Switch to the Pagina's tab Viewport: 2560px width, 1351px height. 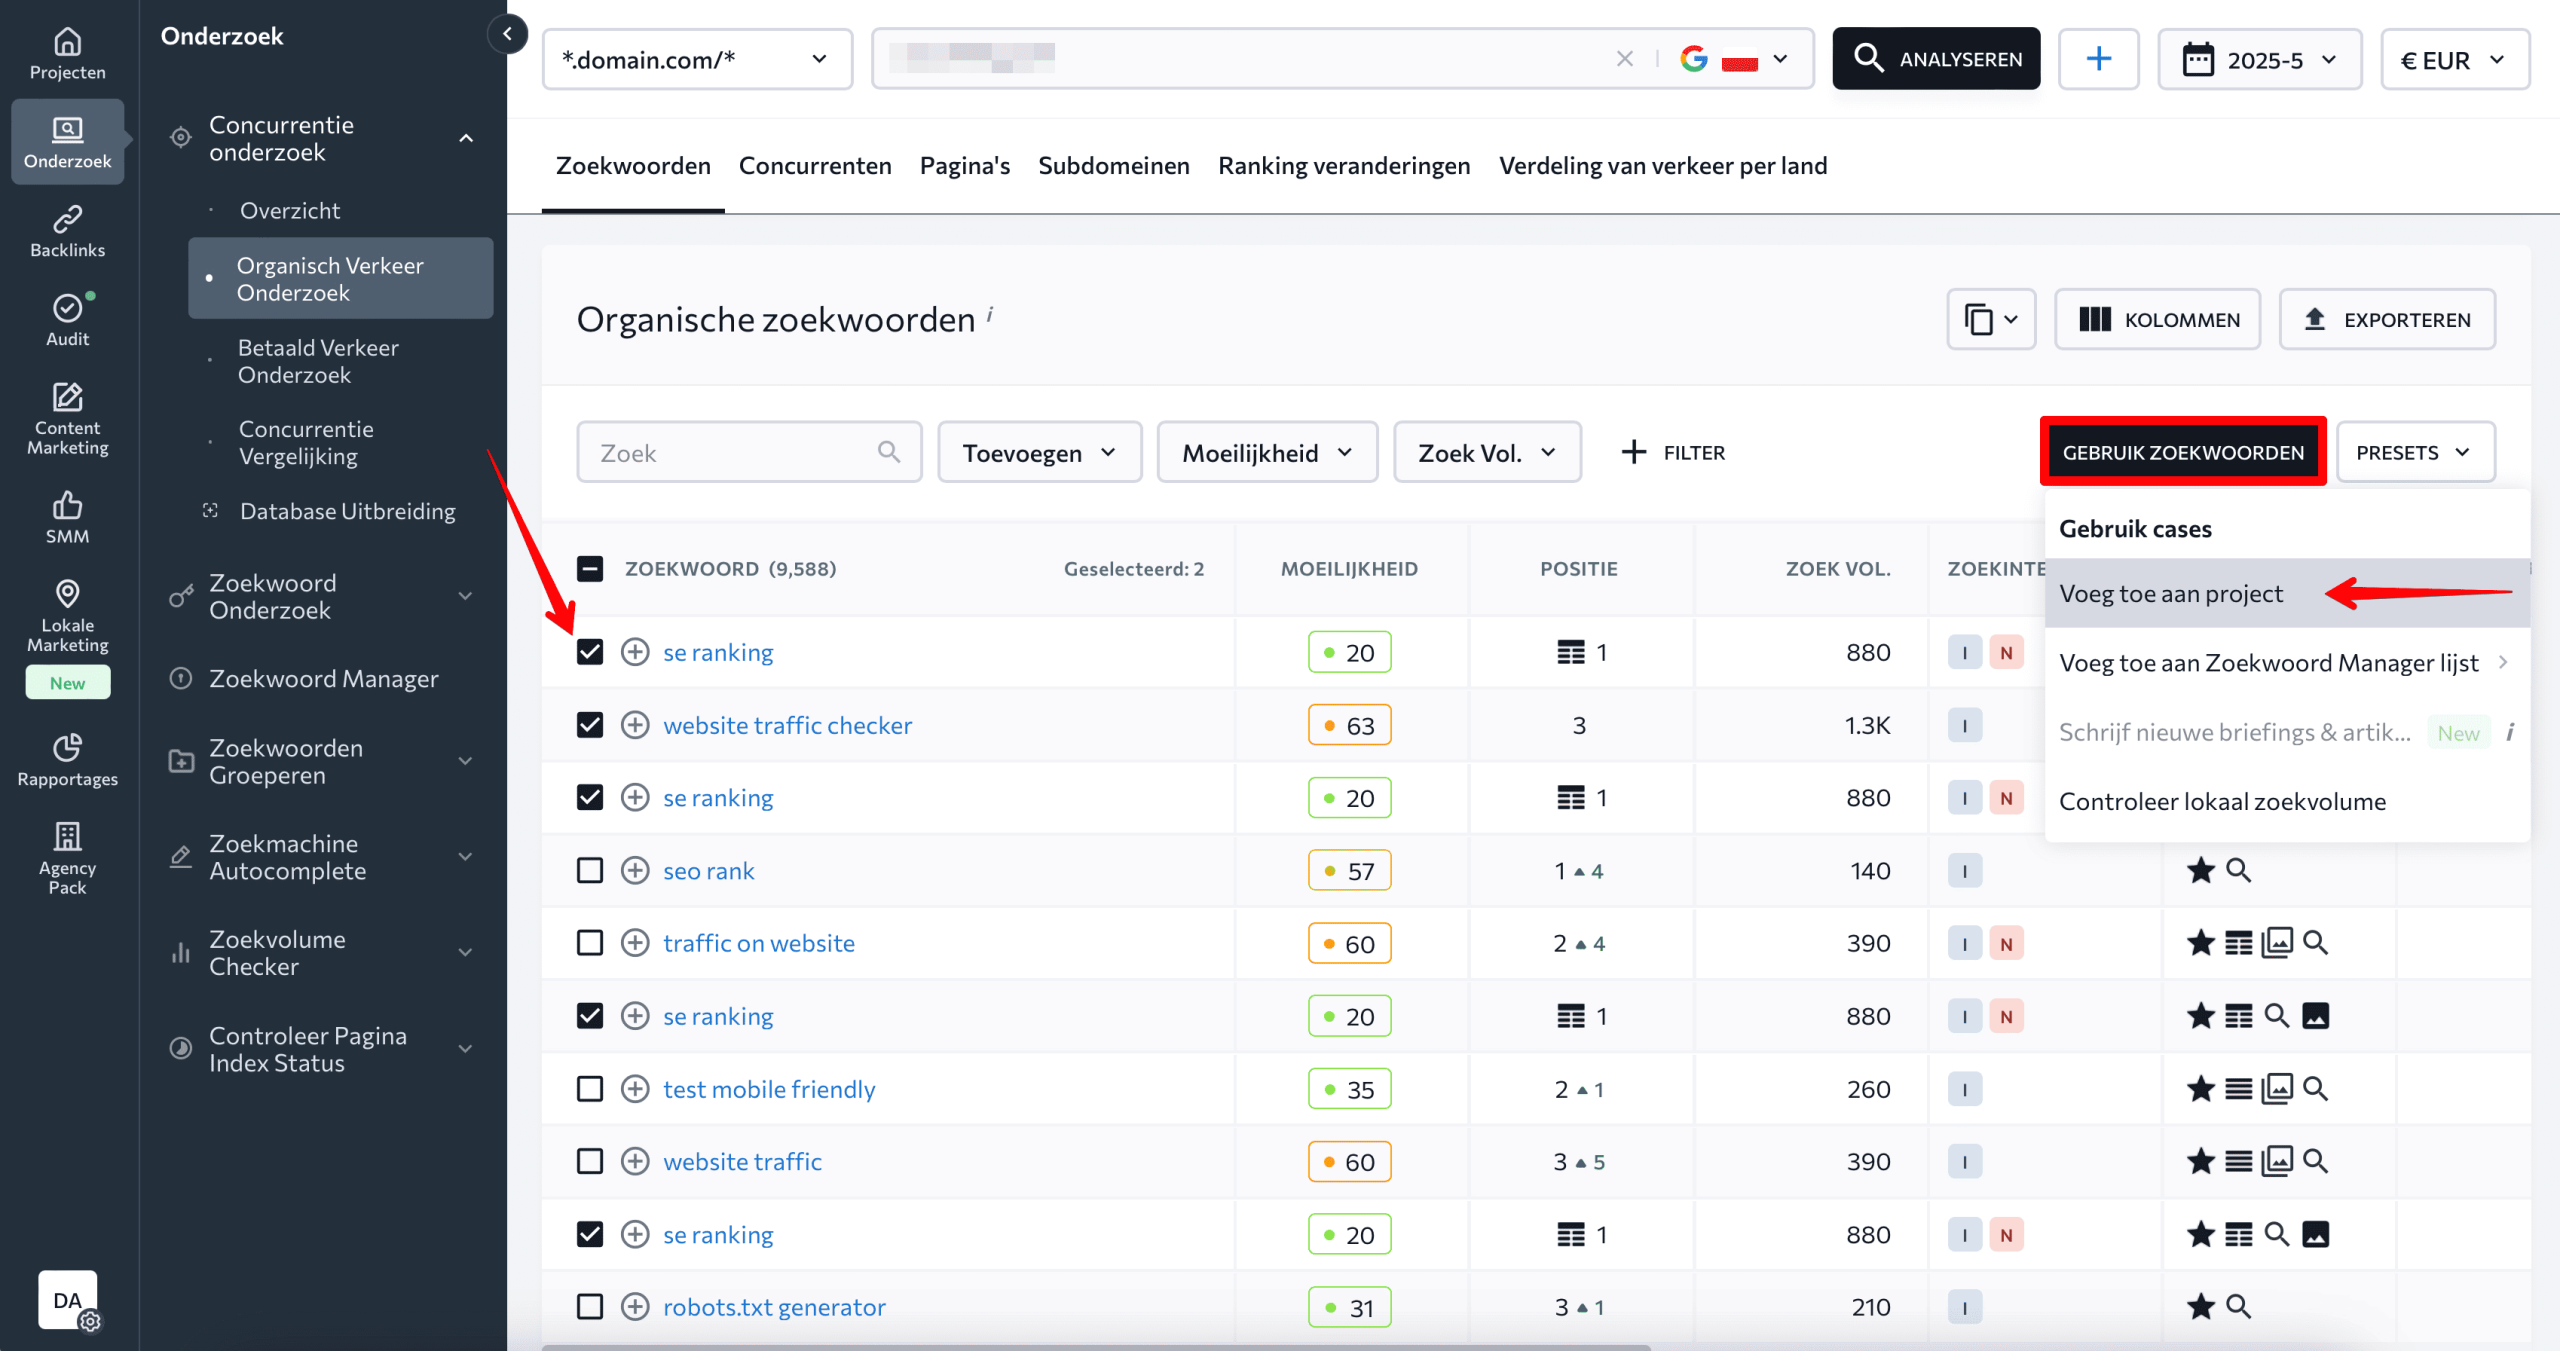965,166
